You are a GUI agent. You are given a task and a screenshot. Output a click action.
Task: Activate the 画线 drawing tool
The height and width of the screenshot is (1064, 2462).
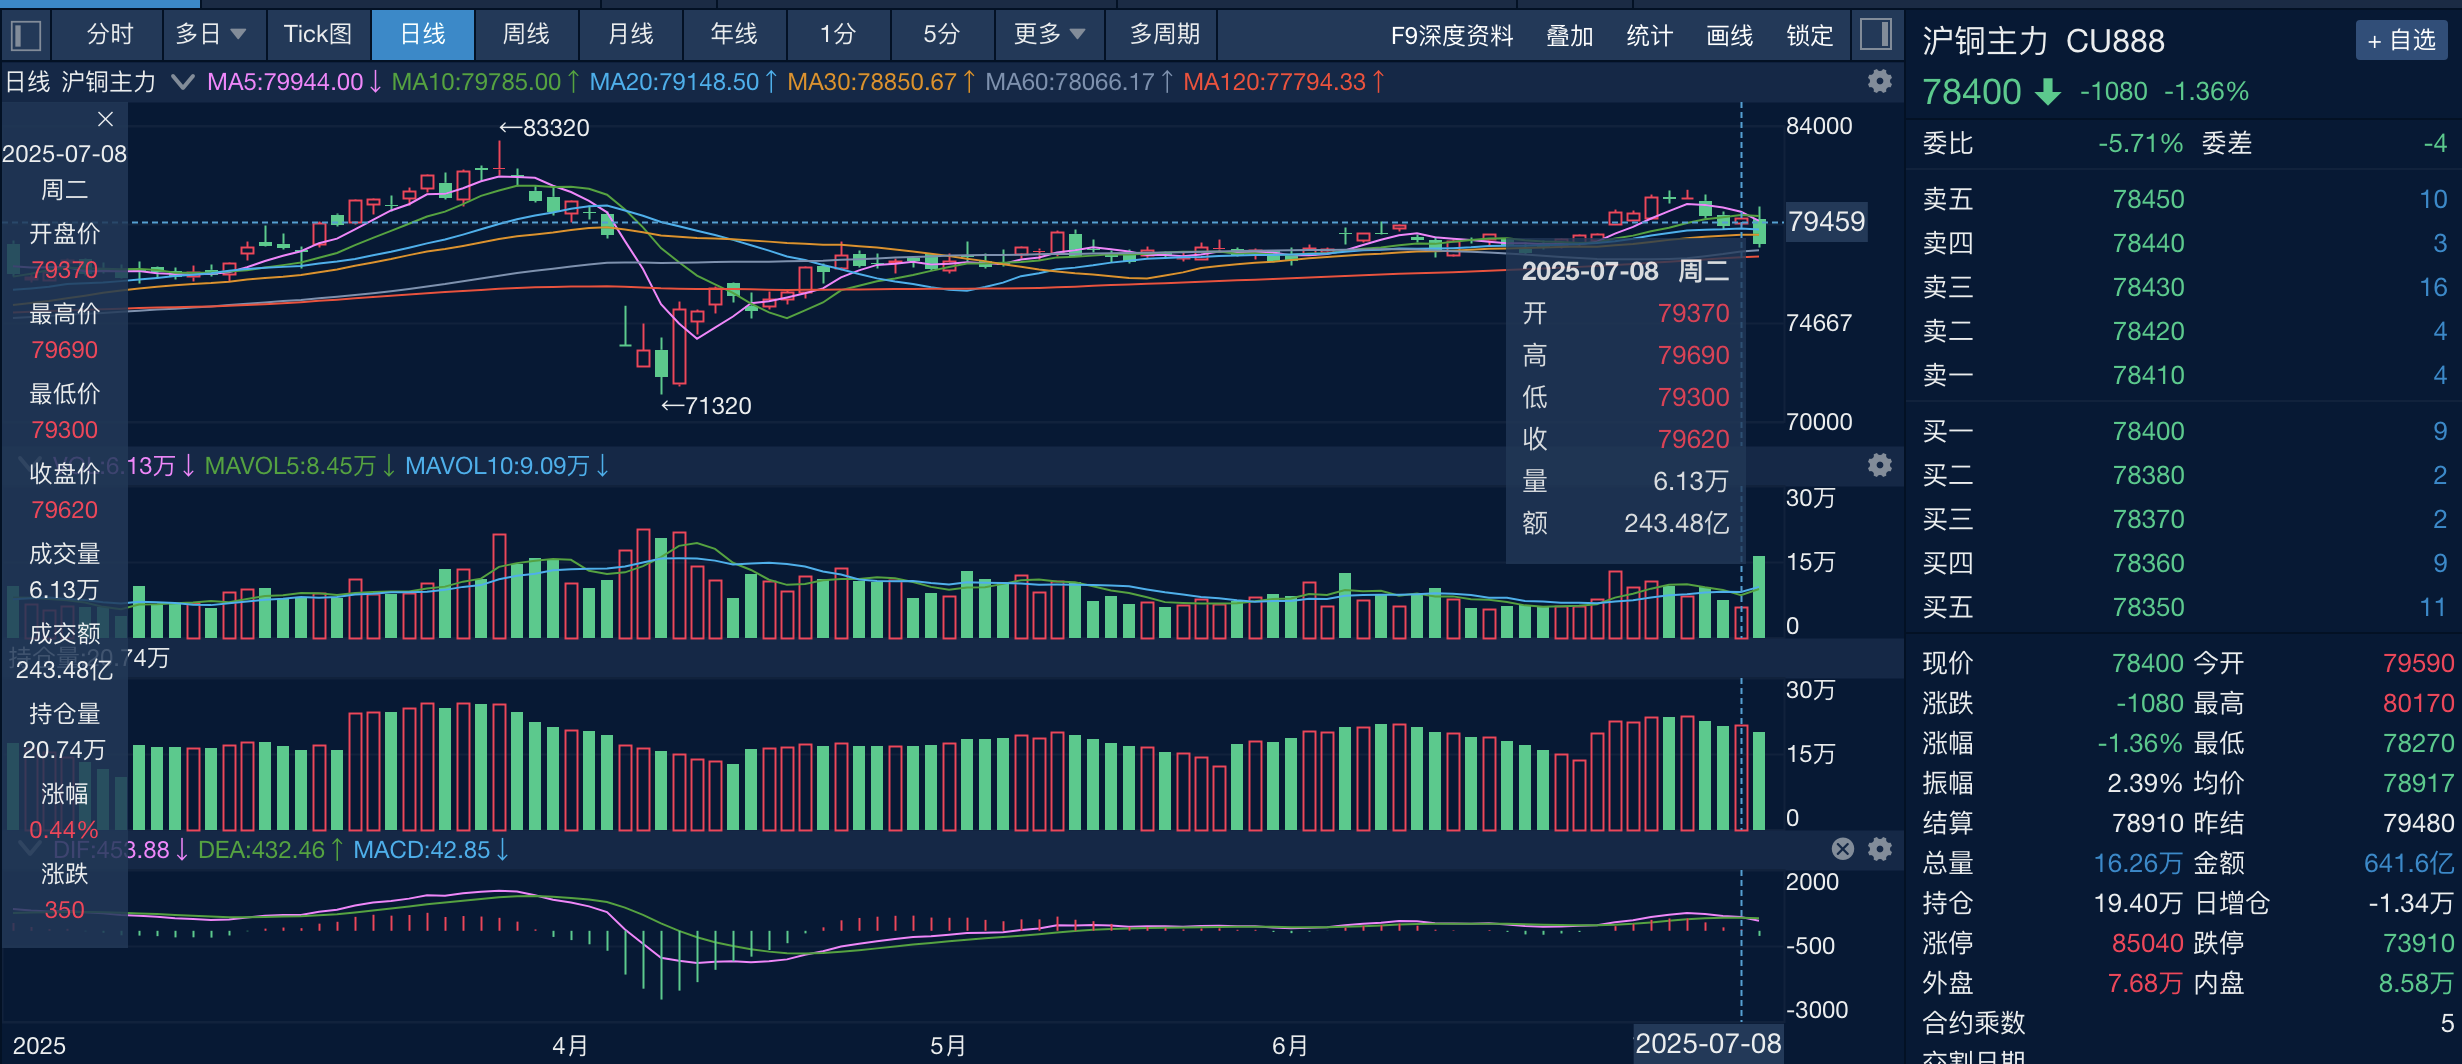pos(1729,35)
